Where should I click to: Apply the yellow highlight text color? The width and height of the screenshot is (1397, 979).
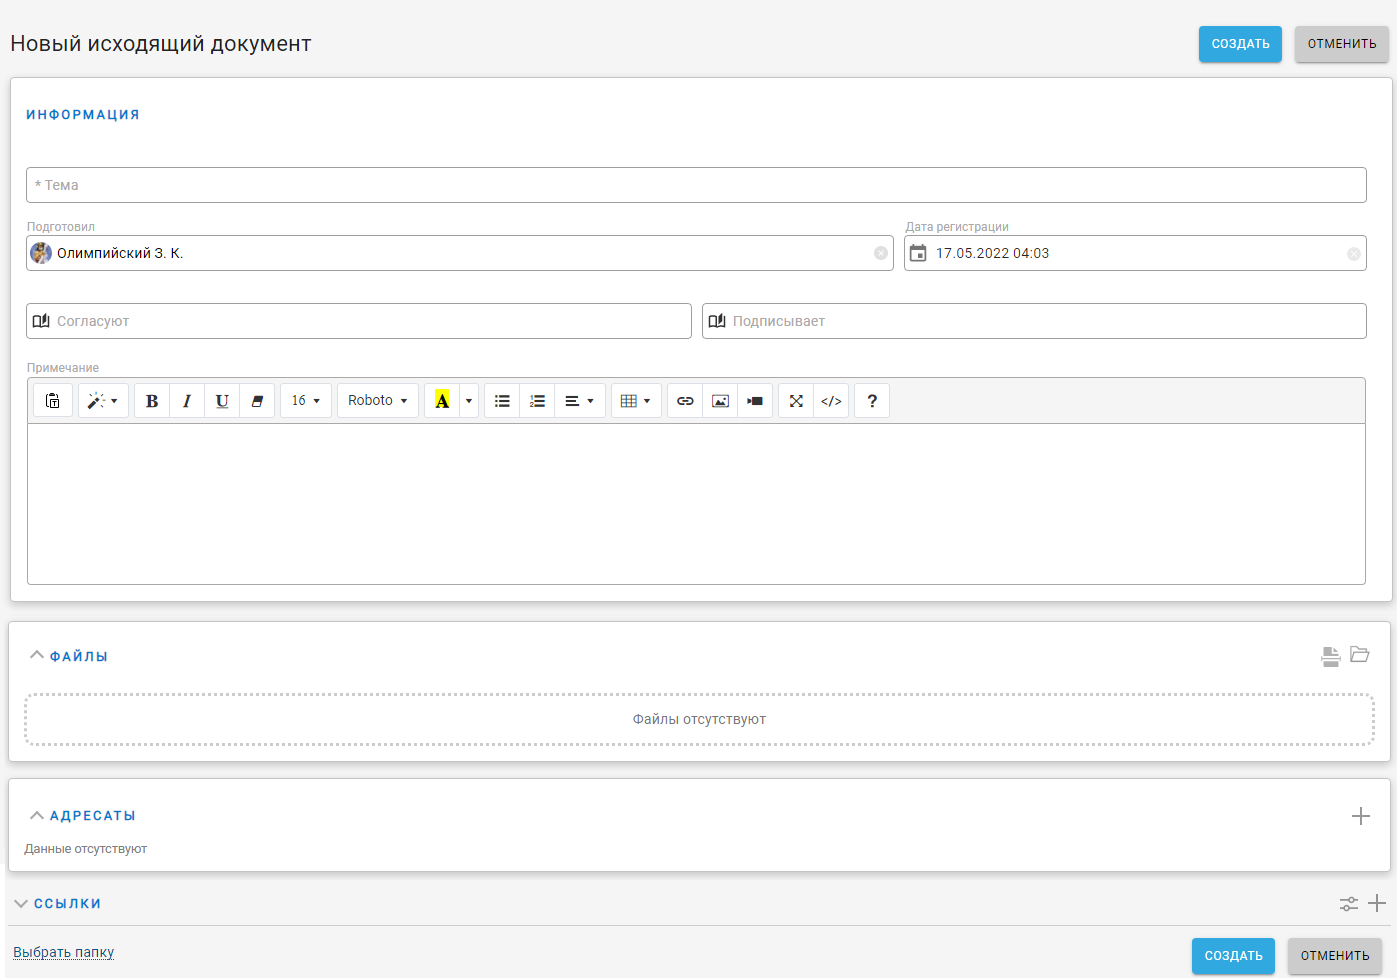click(x=442, y=401)
